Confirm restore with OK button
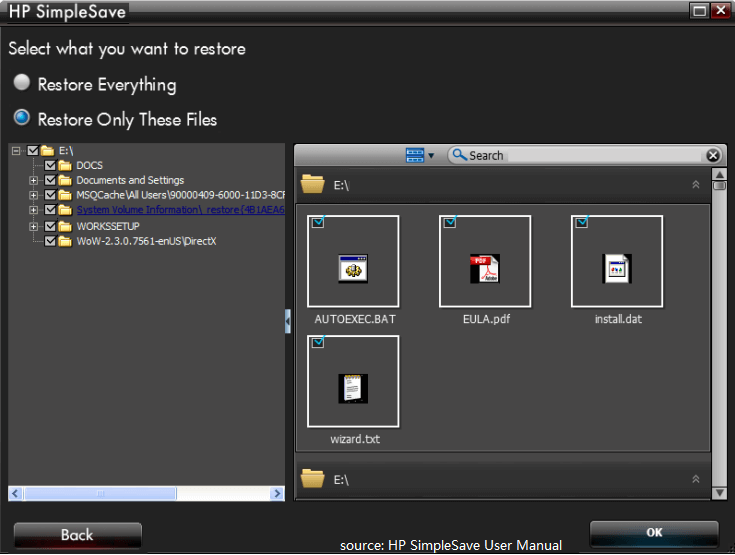The image size is (735, 555). coord(654,533)
